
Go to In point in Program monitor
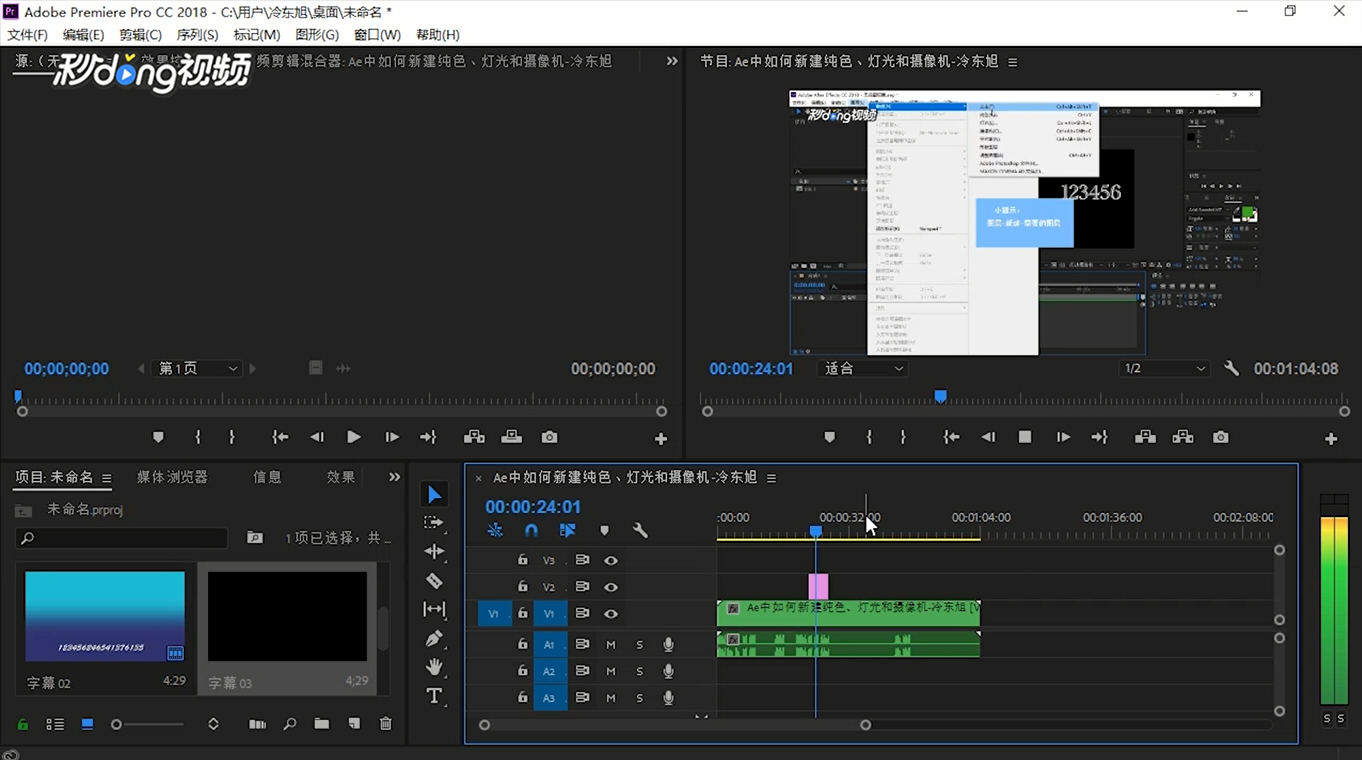pos(951,437)
